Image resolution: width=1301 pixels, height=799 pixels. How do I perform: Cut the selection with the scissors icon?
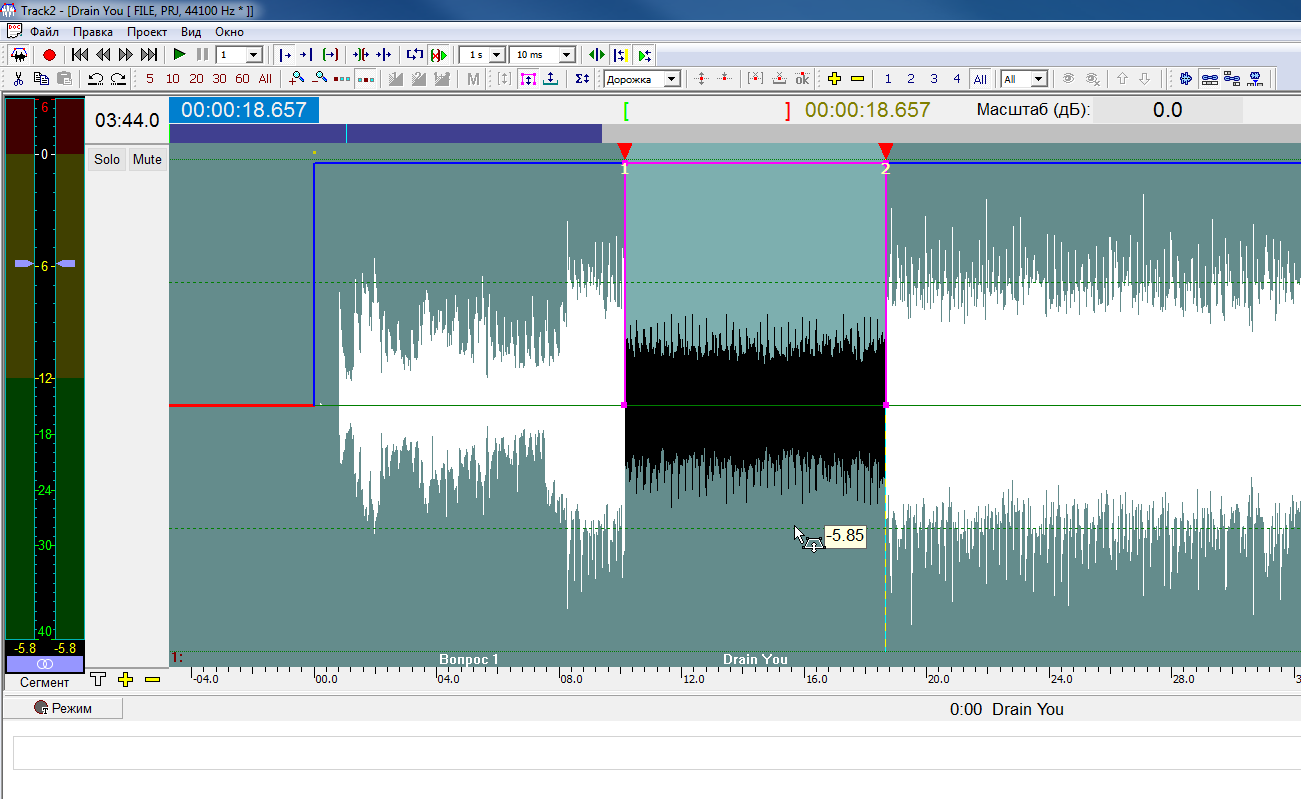pyautogui.click(x=18, y=79)
